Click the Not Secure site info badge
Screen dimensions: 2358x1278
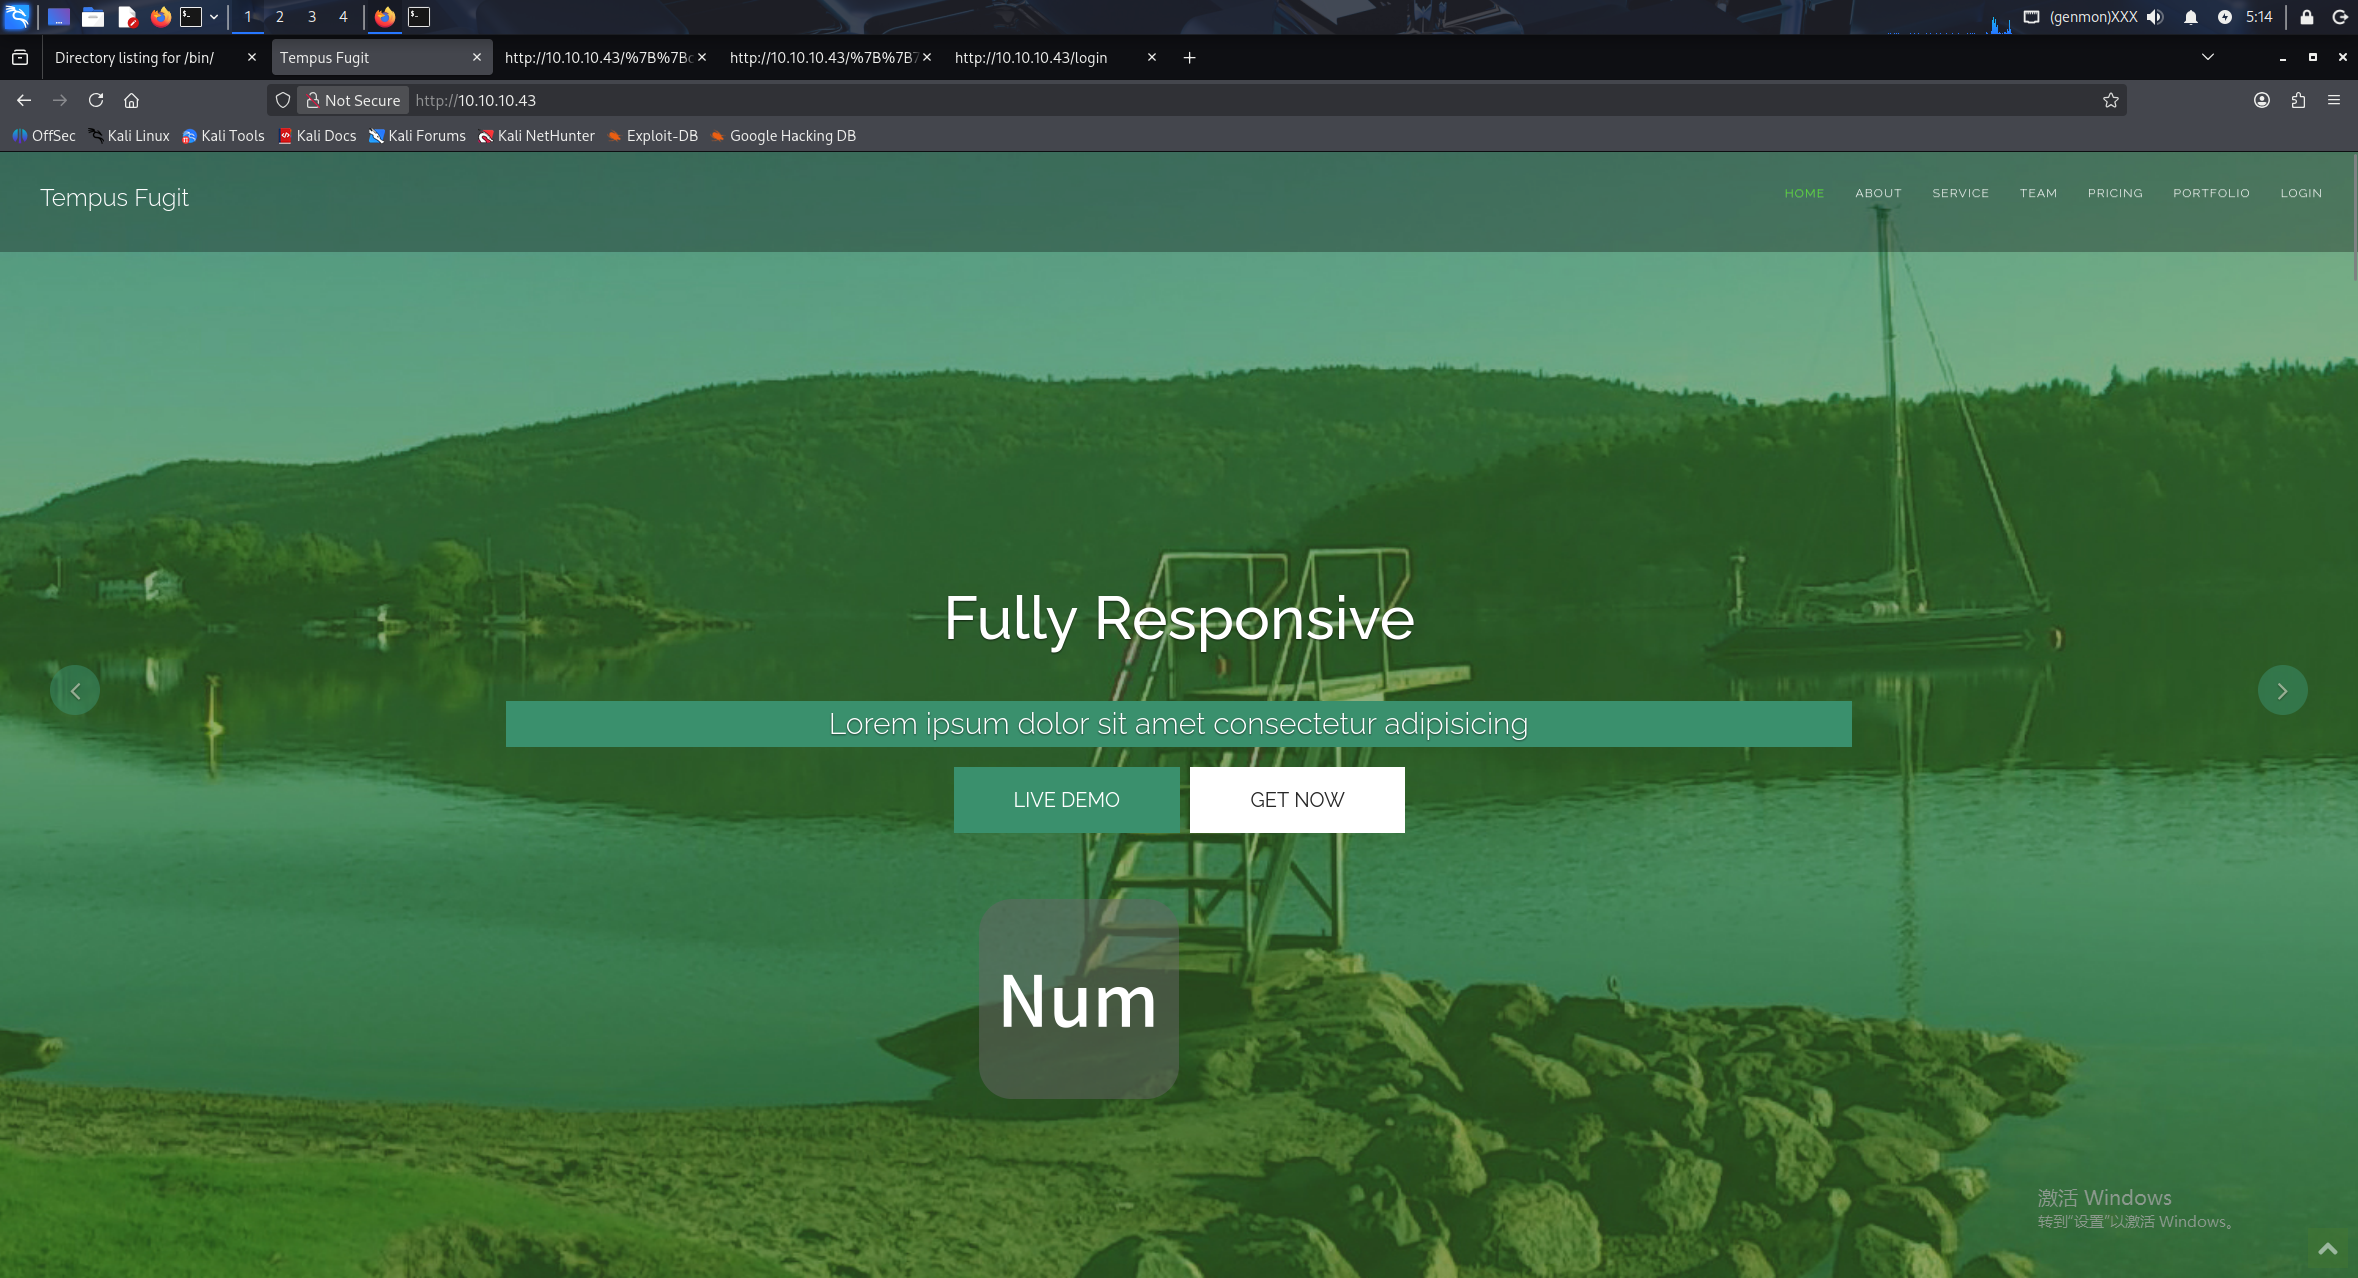353,100
